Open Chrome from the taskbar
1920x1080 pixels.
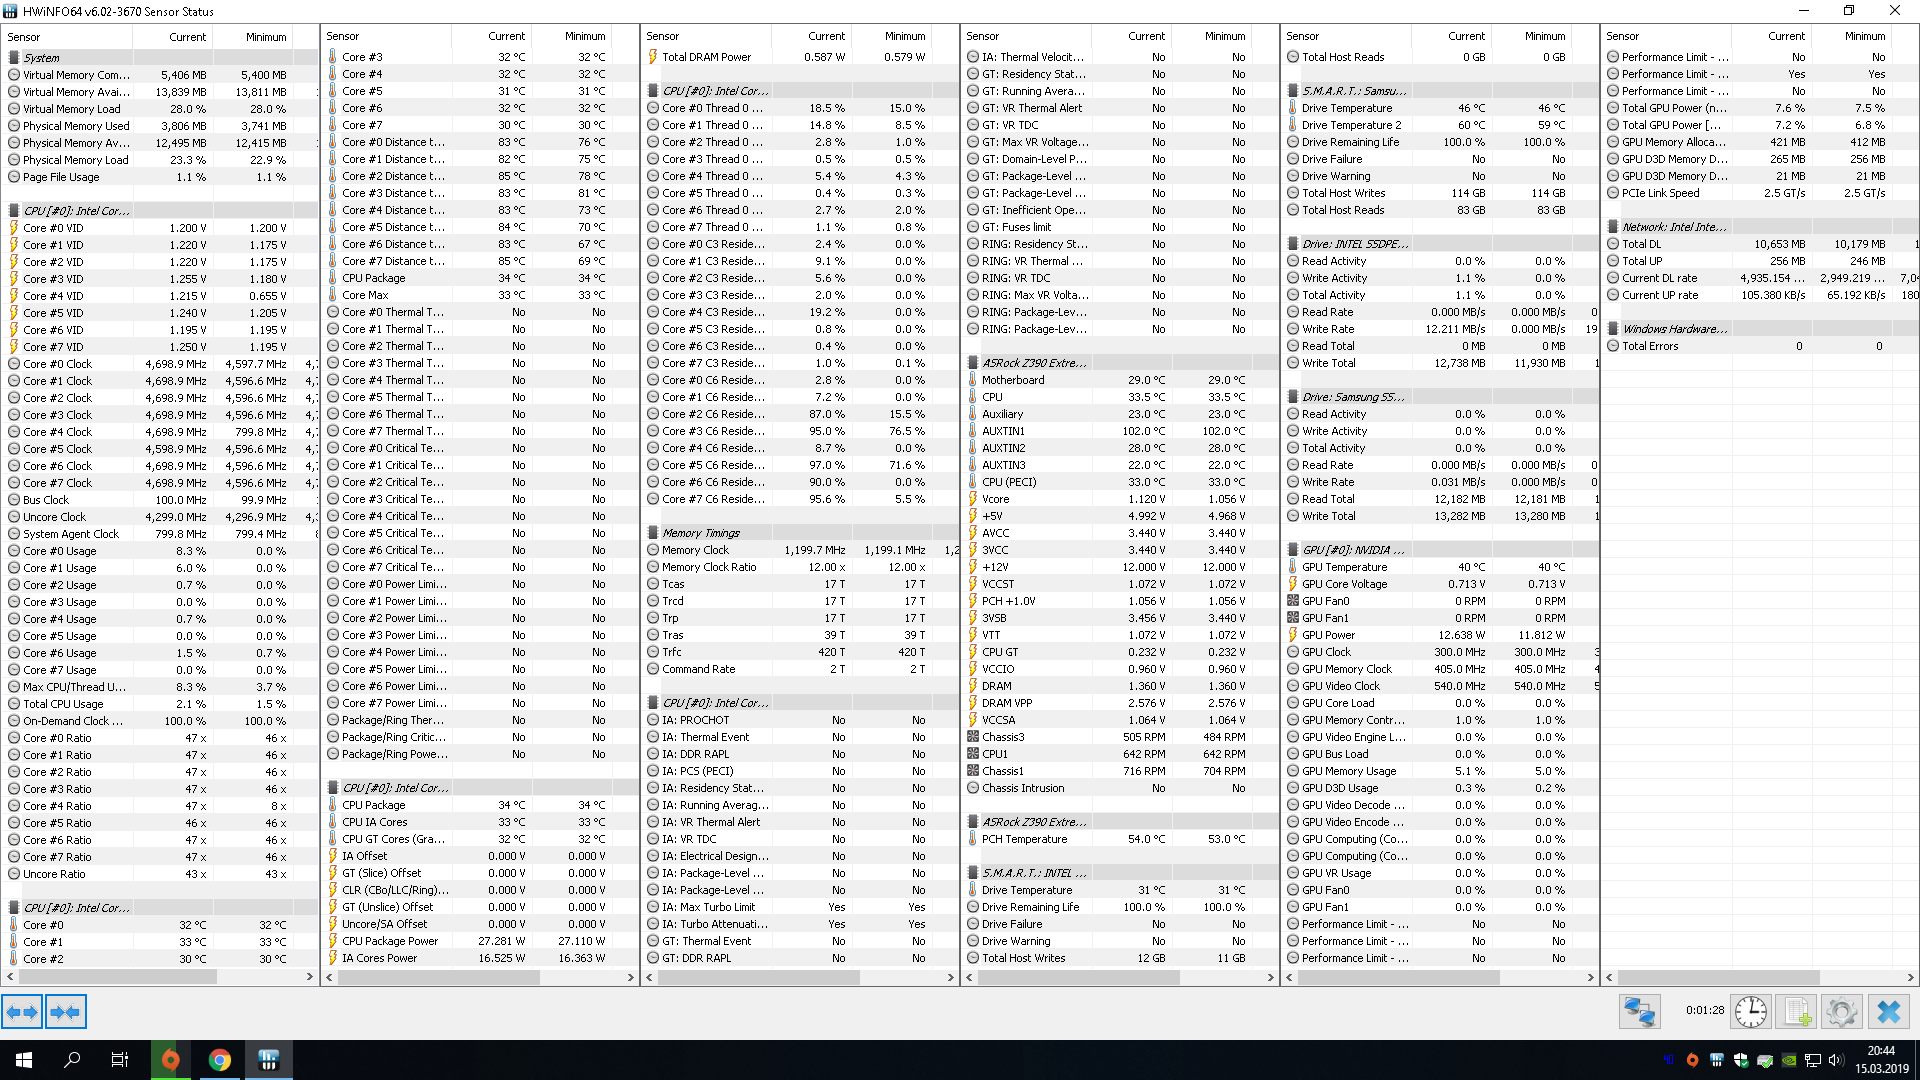click(220, 1060)
